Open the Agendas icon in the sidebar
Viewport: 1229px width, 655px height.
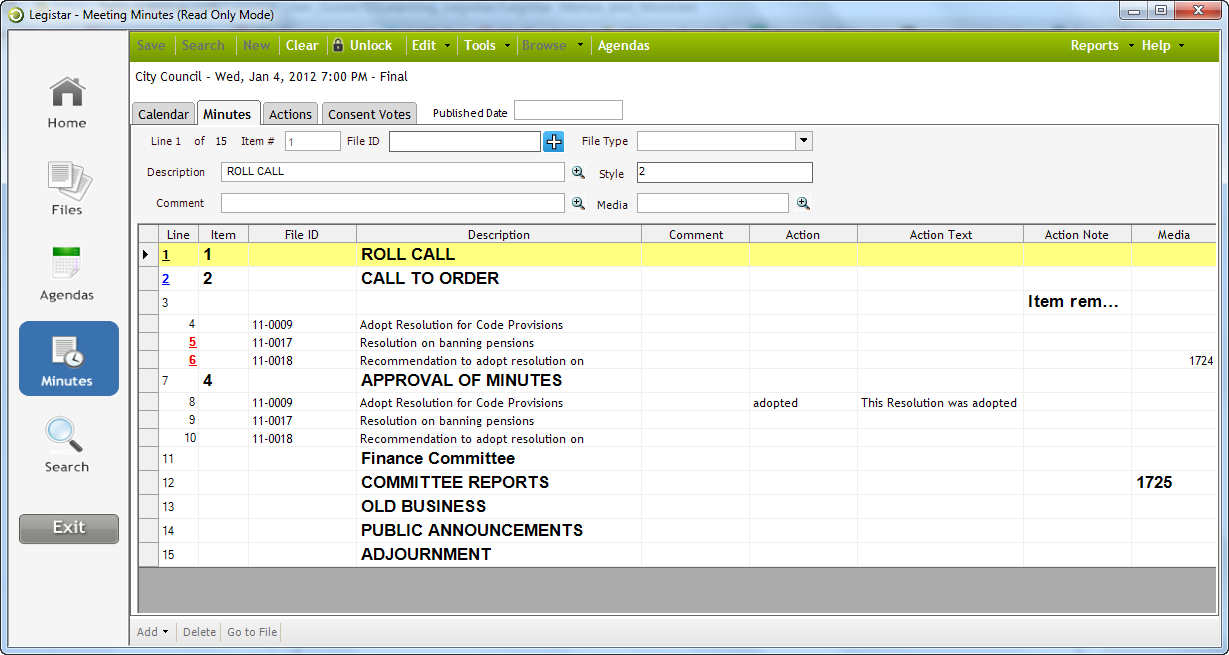point(66,270)
